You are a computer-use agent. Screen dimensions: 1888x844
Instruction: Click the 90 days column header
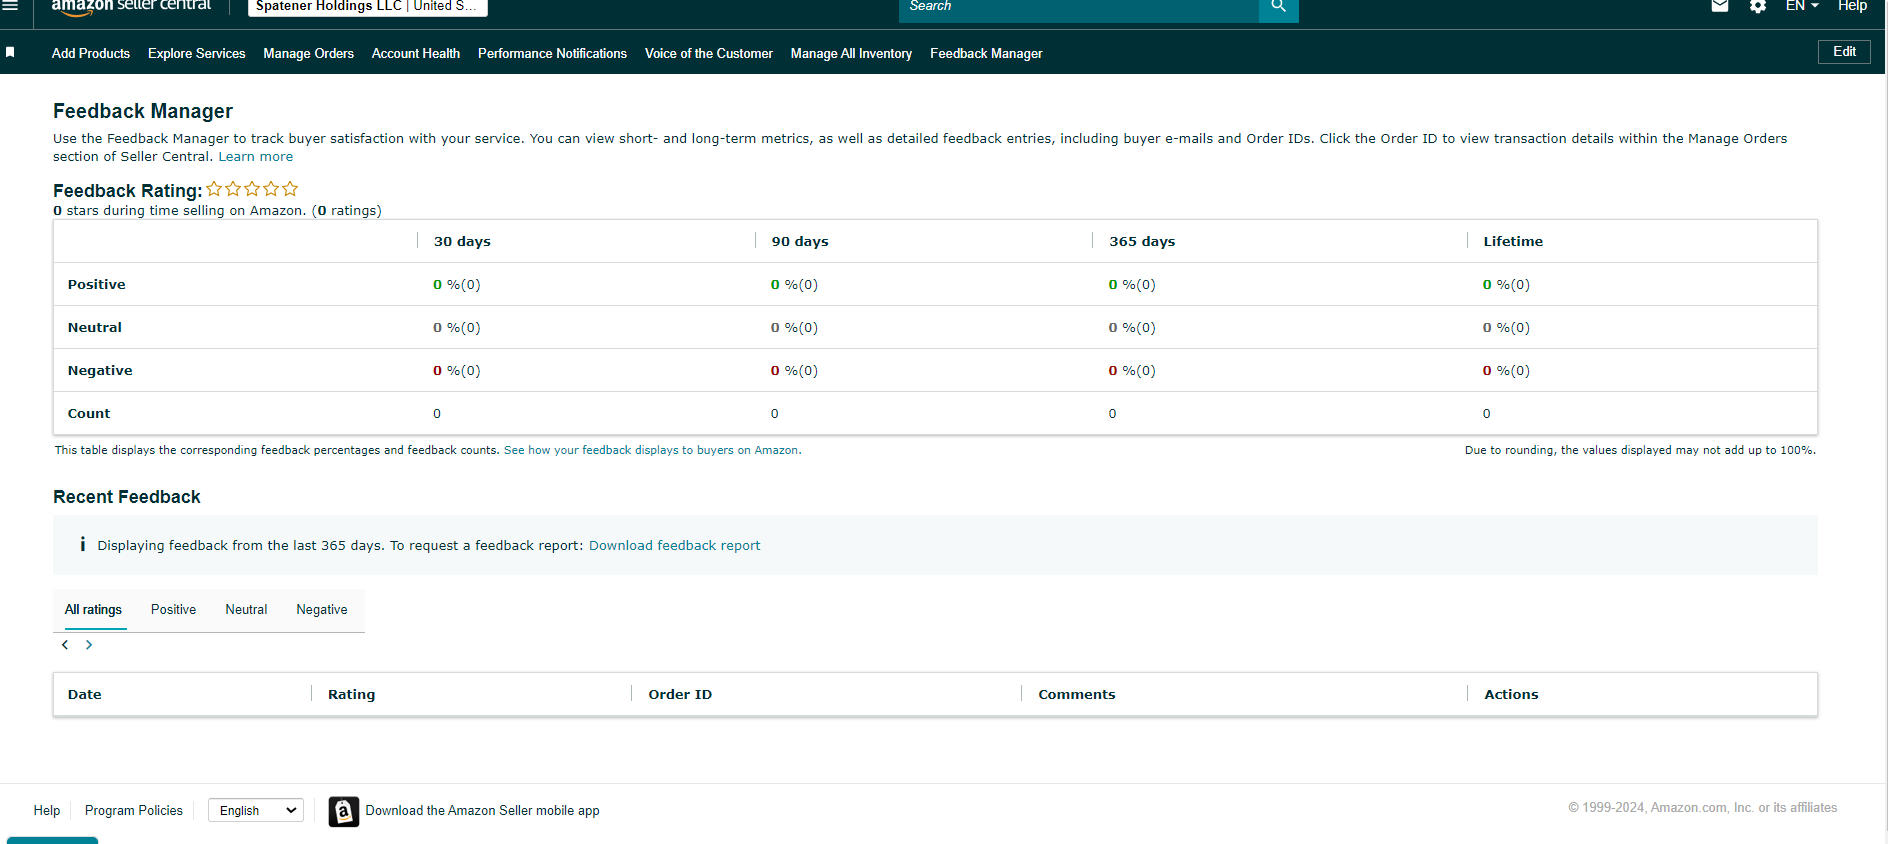pos(800,241)
